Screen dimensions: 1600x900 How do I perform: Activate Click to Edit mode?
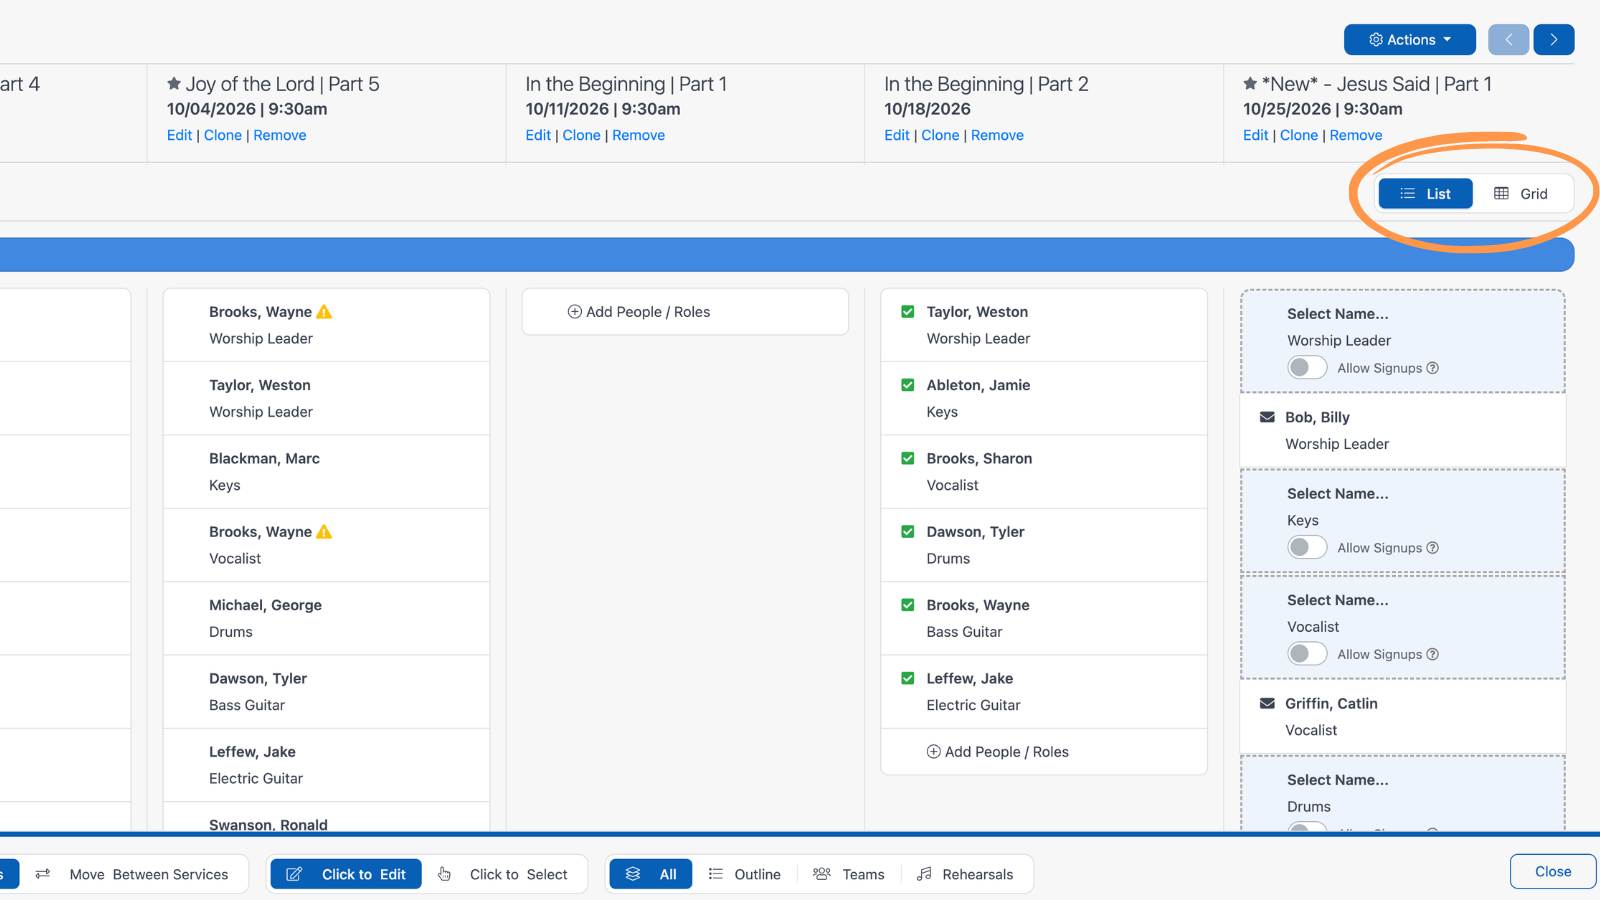tap(346, 874)
